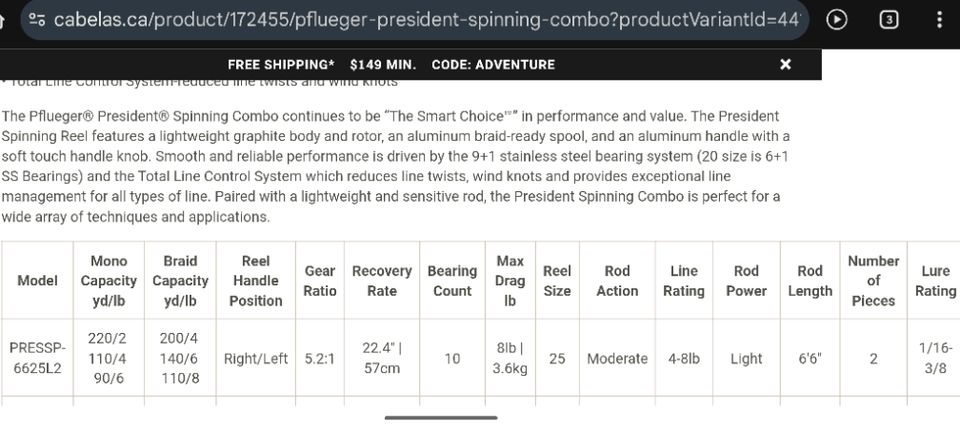Tap the bottom navigation gesture handle
This screenshot has width=960, height=430.
click(440, 417)
